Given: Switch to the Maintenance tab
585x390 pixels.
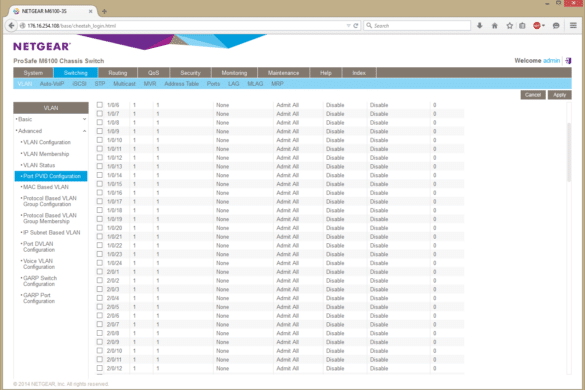Looking at the screenshot, I should coord(284,73).
